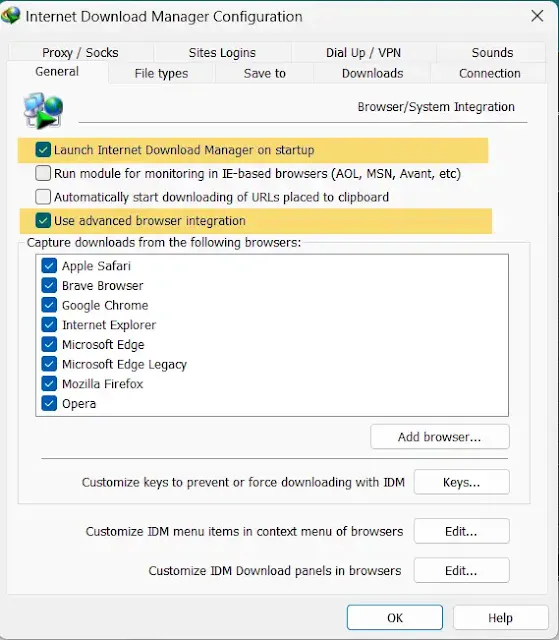Click the 'Capture downloads from the following browsers' label
The width and height of the screenshot is (559, 640).
point(164,242)
